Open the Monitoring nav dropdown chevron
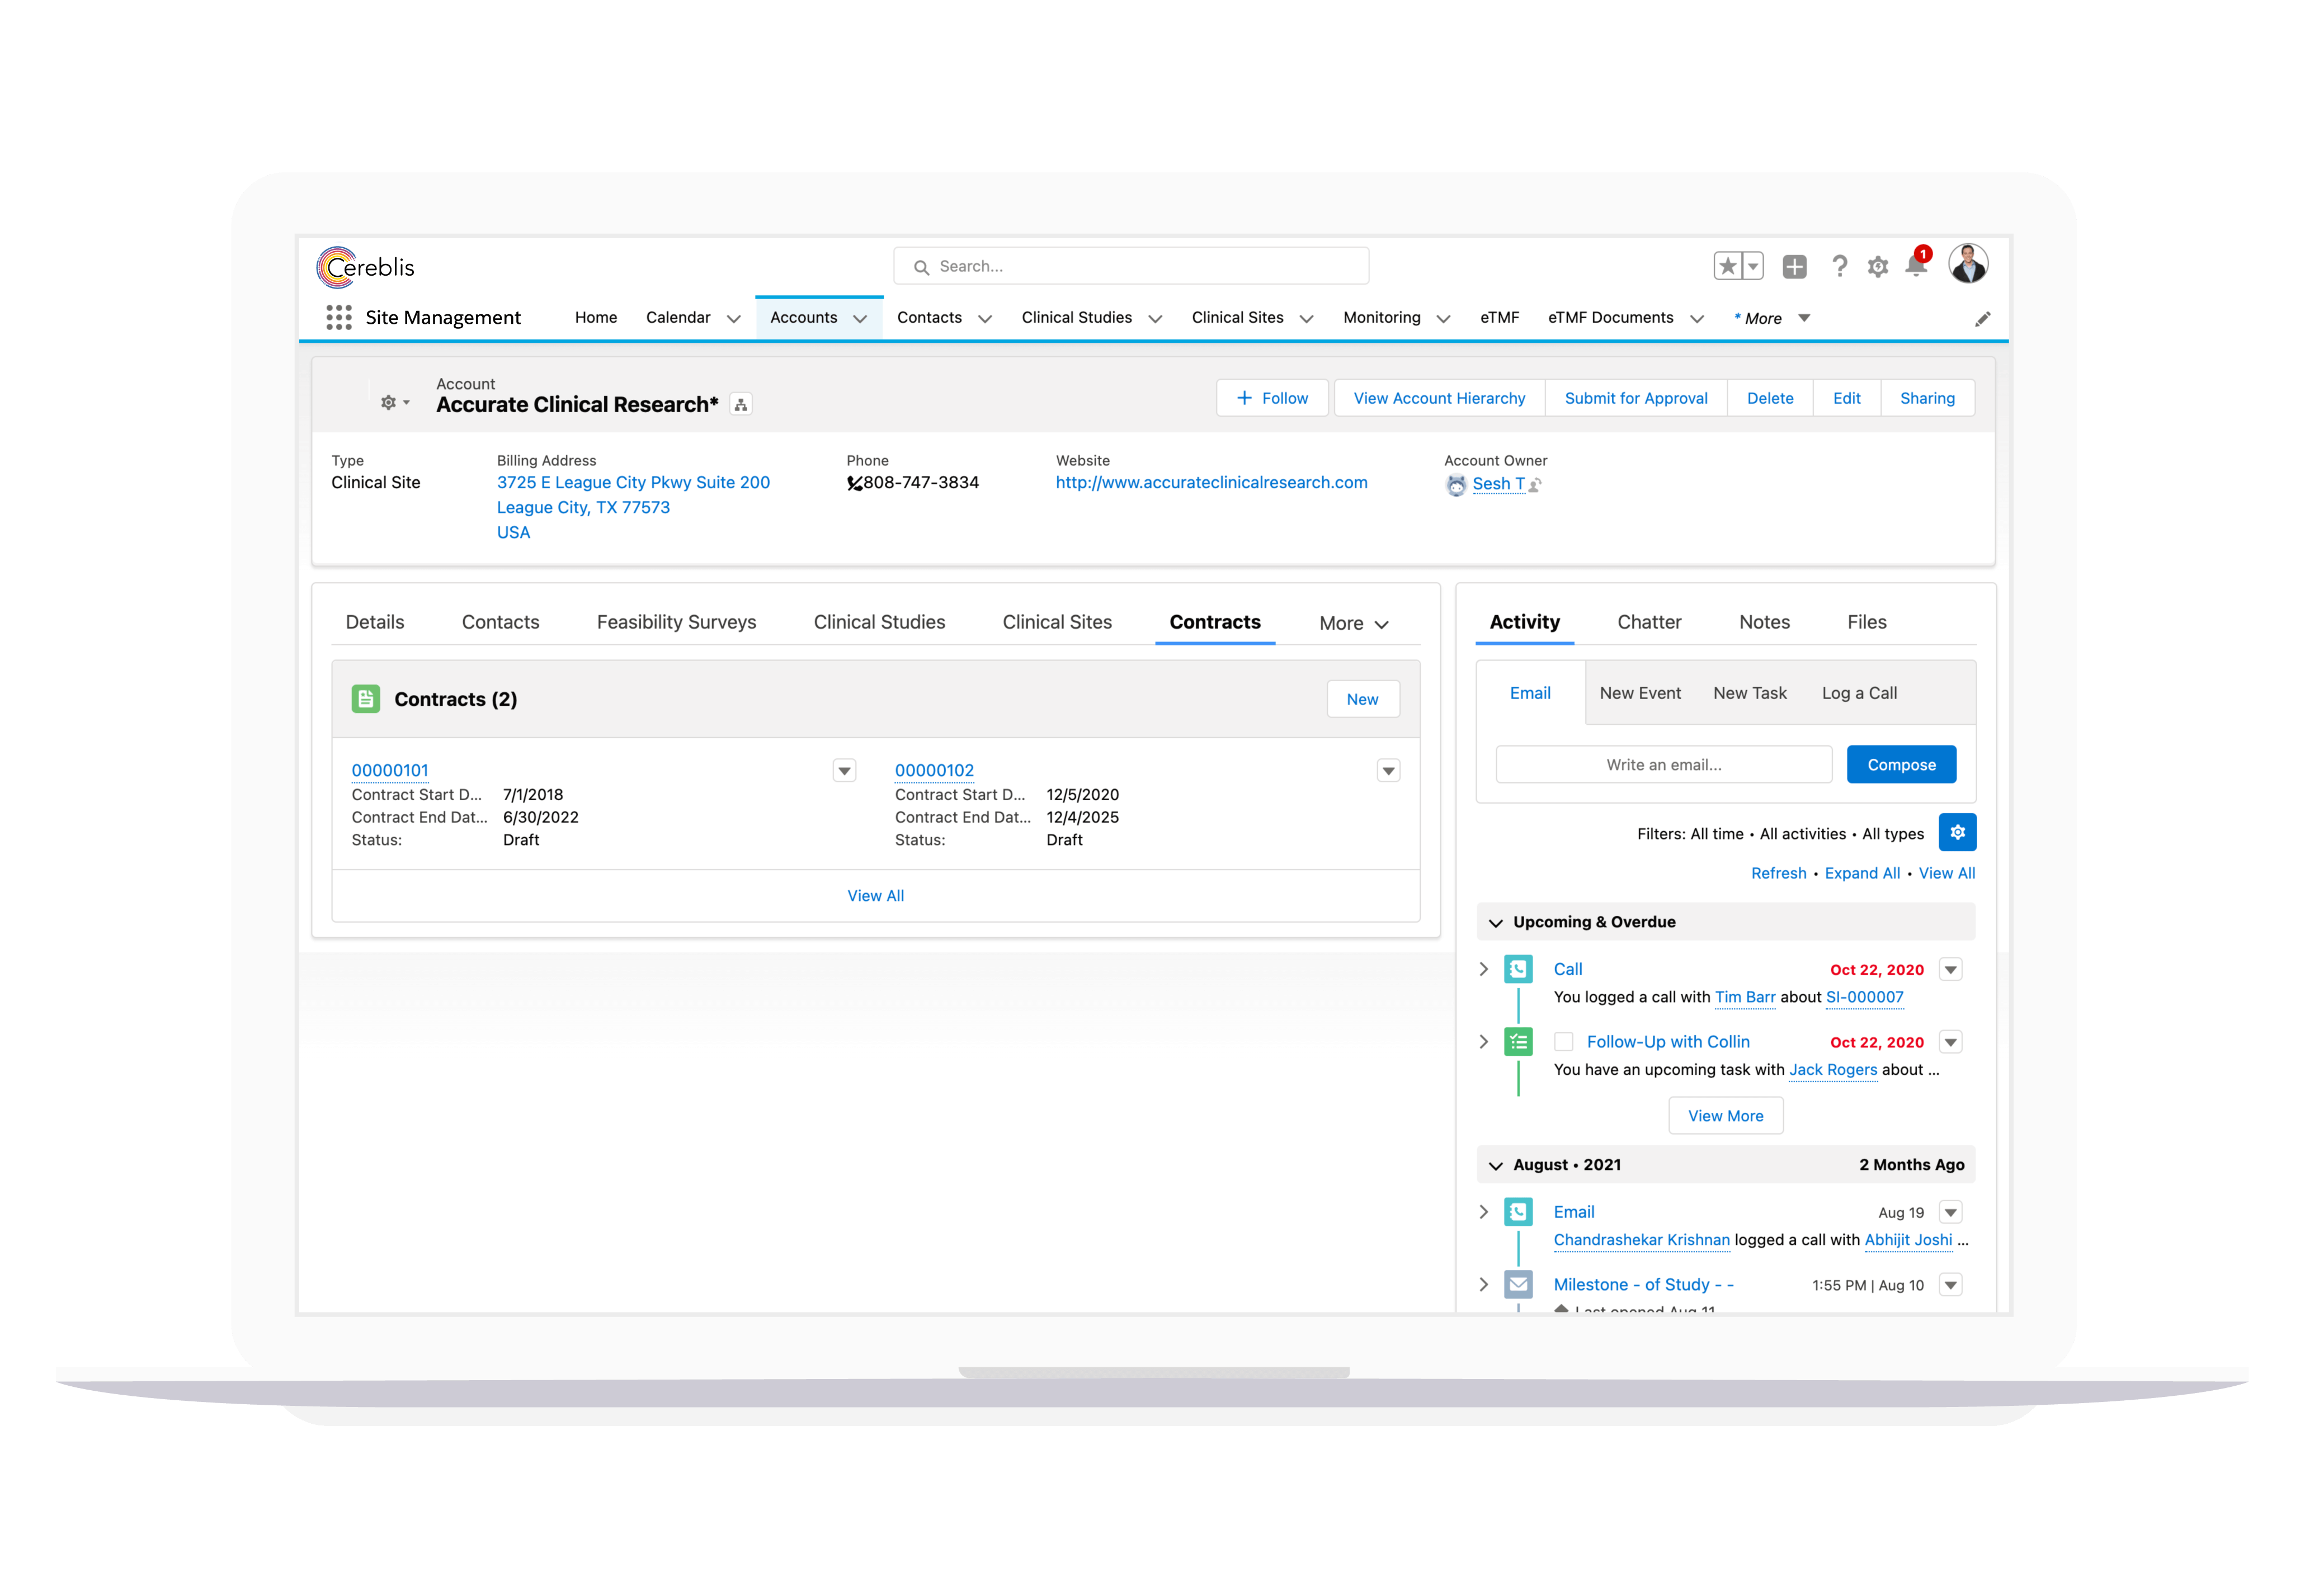This screenshot has width=2305, height=1596. (x=1443, y=319)
